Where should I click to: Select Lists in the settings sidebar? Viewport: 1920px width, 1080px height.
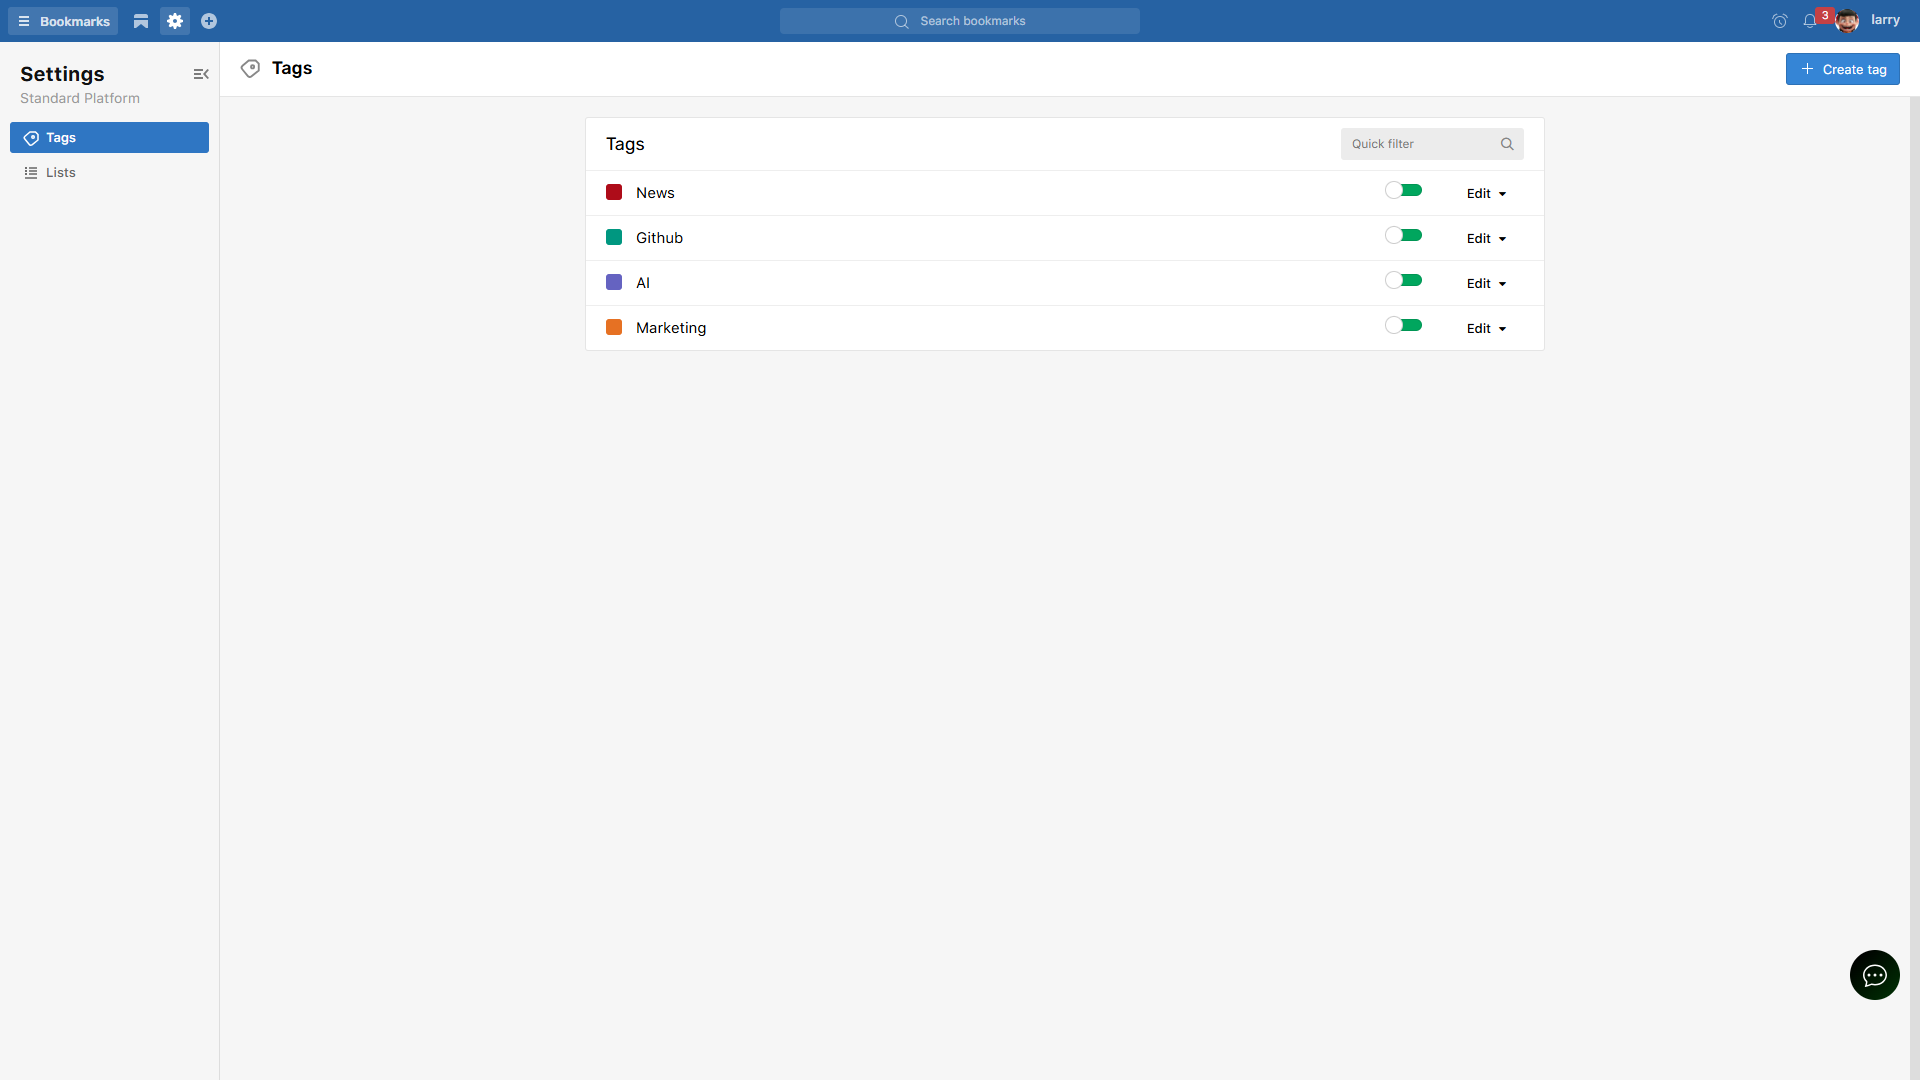pos(61,173)
